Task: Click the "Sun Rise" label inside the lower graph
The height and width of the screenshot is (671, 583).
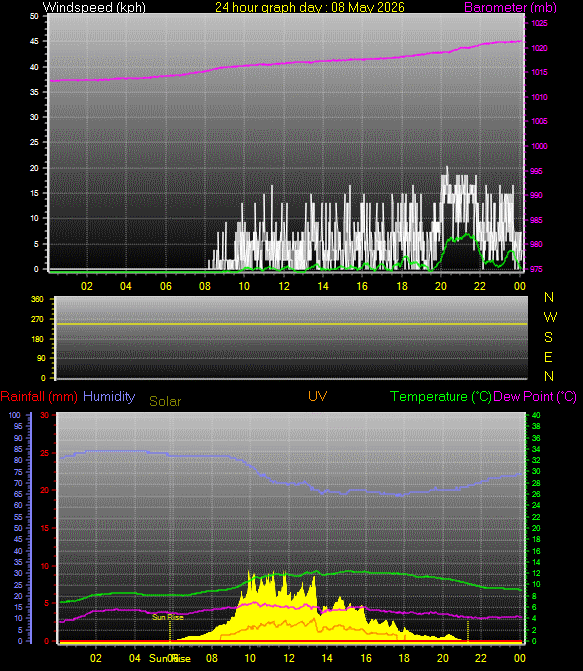Action: pyautogui.click(x=168, y=617)
